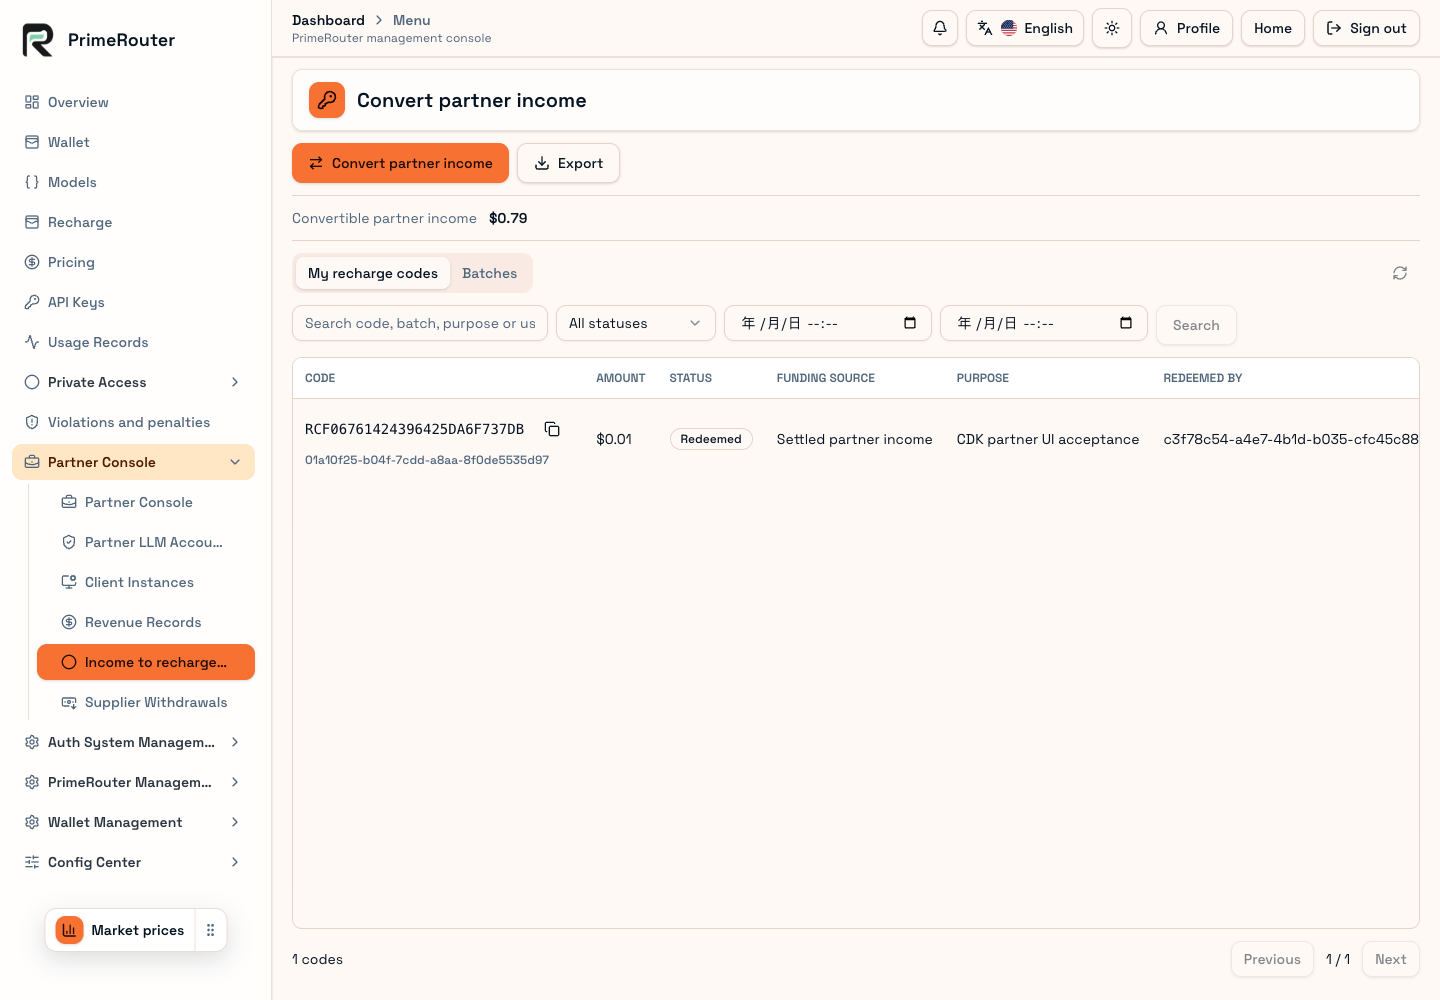Focus the search code input field
The width and height of the screenshot is (1440, 1000).
pos(420,323)
